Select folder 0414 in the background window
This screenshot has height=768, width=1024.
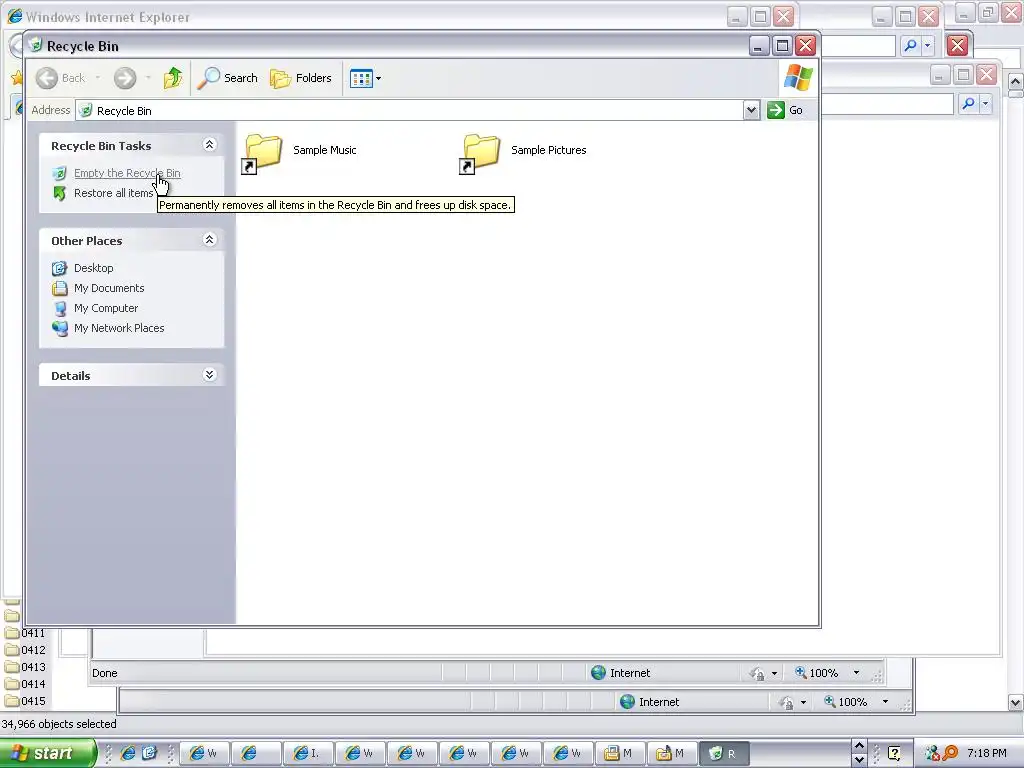coord(25,684)
